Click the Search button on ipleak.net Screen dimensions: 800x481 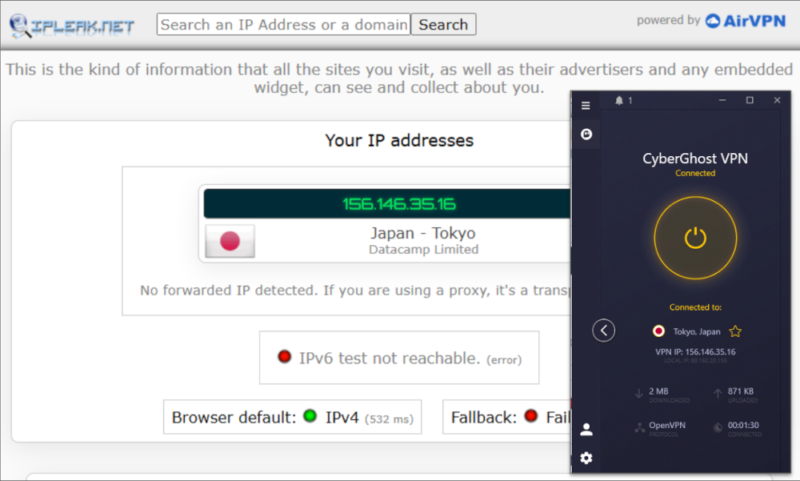tap(443, 24)
